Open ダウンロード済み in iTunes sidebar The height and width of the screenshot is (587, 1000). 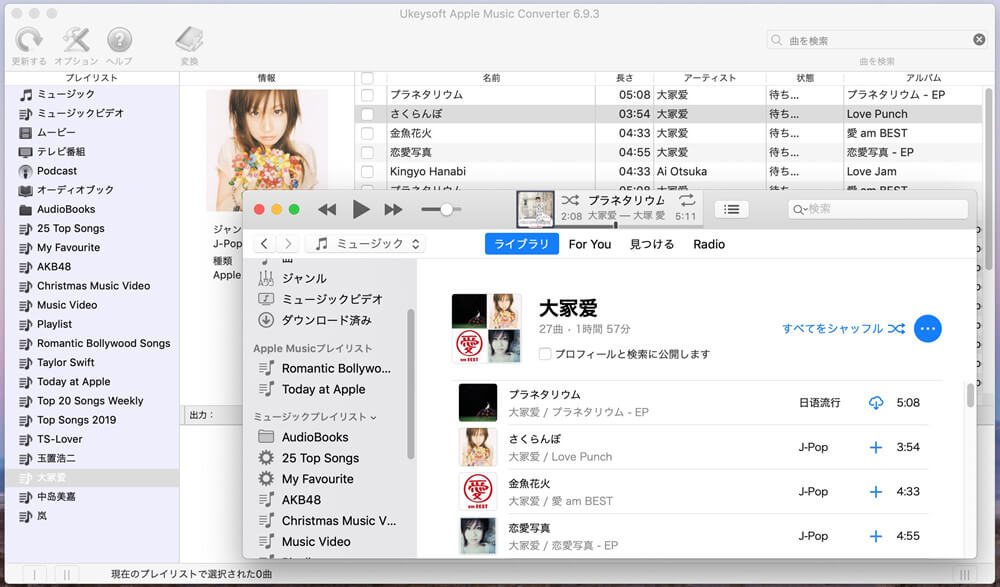coord(327,320)
